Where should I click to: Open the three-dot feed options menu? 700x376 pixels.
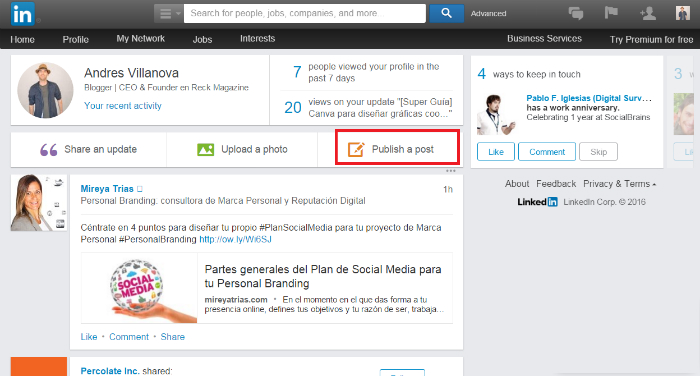click(x=450, y=171)
